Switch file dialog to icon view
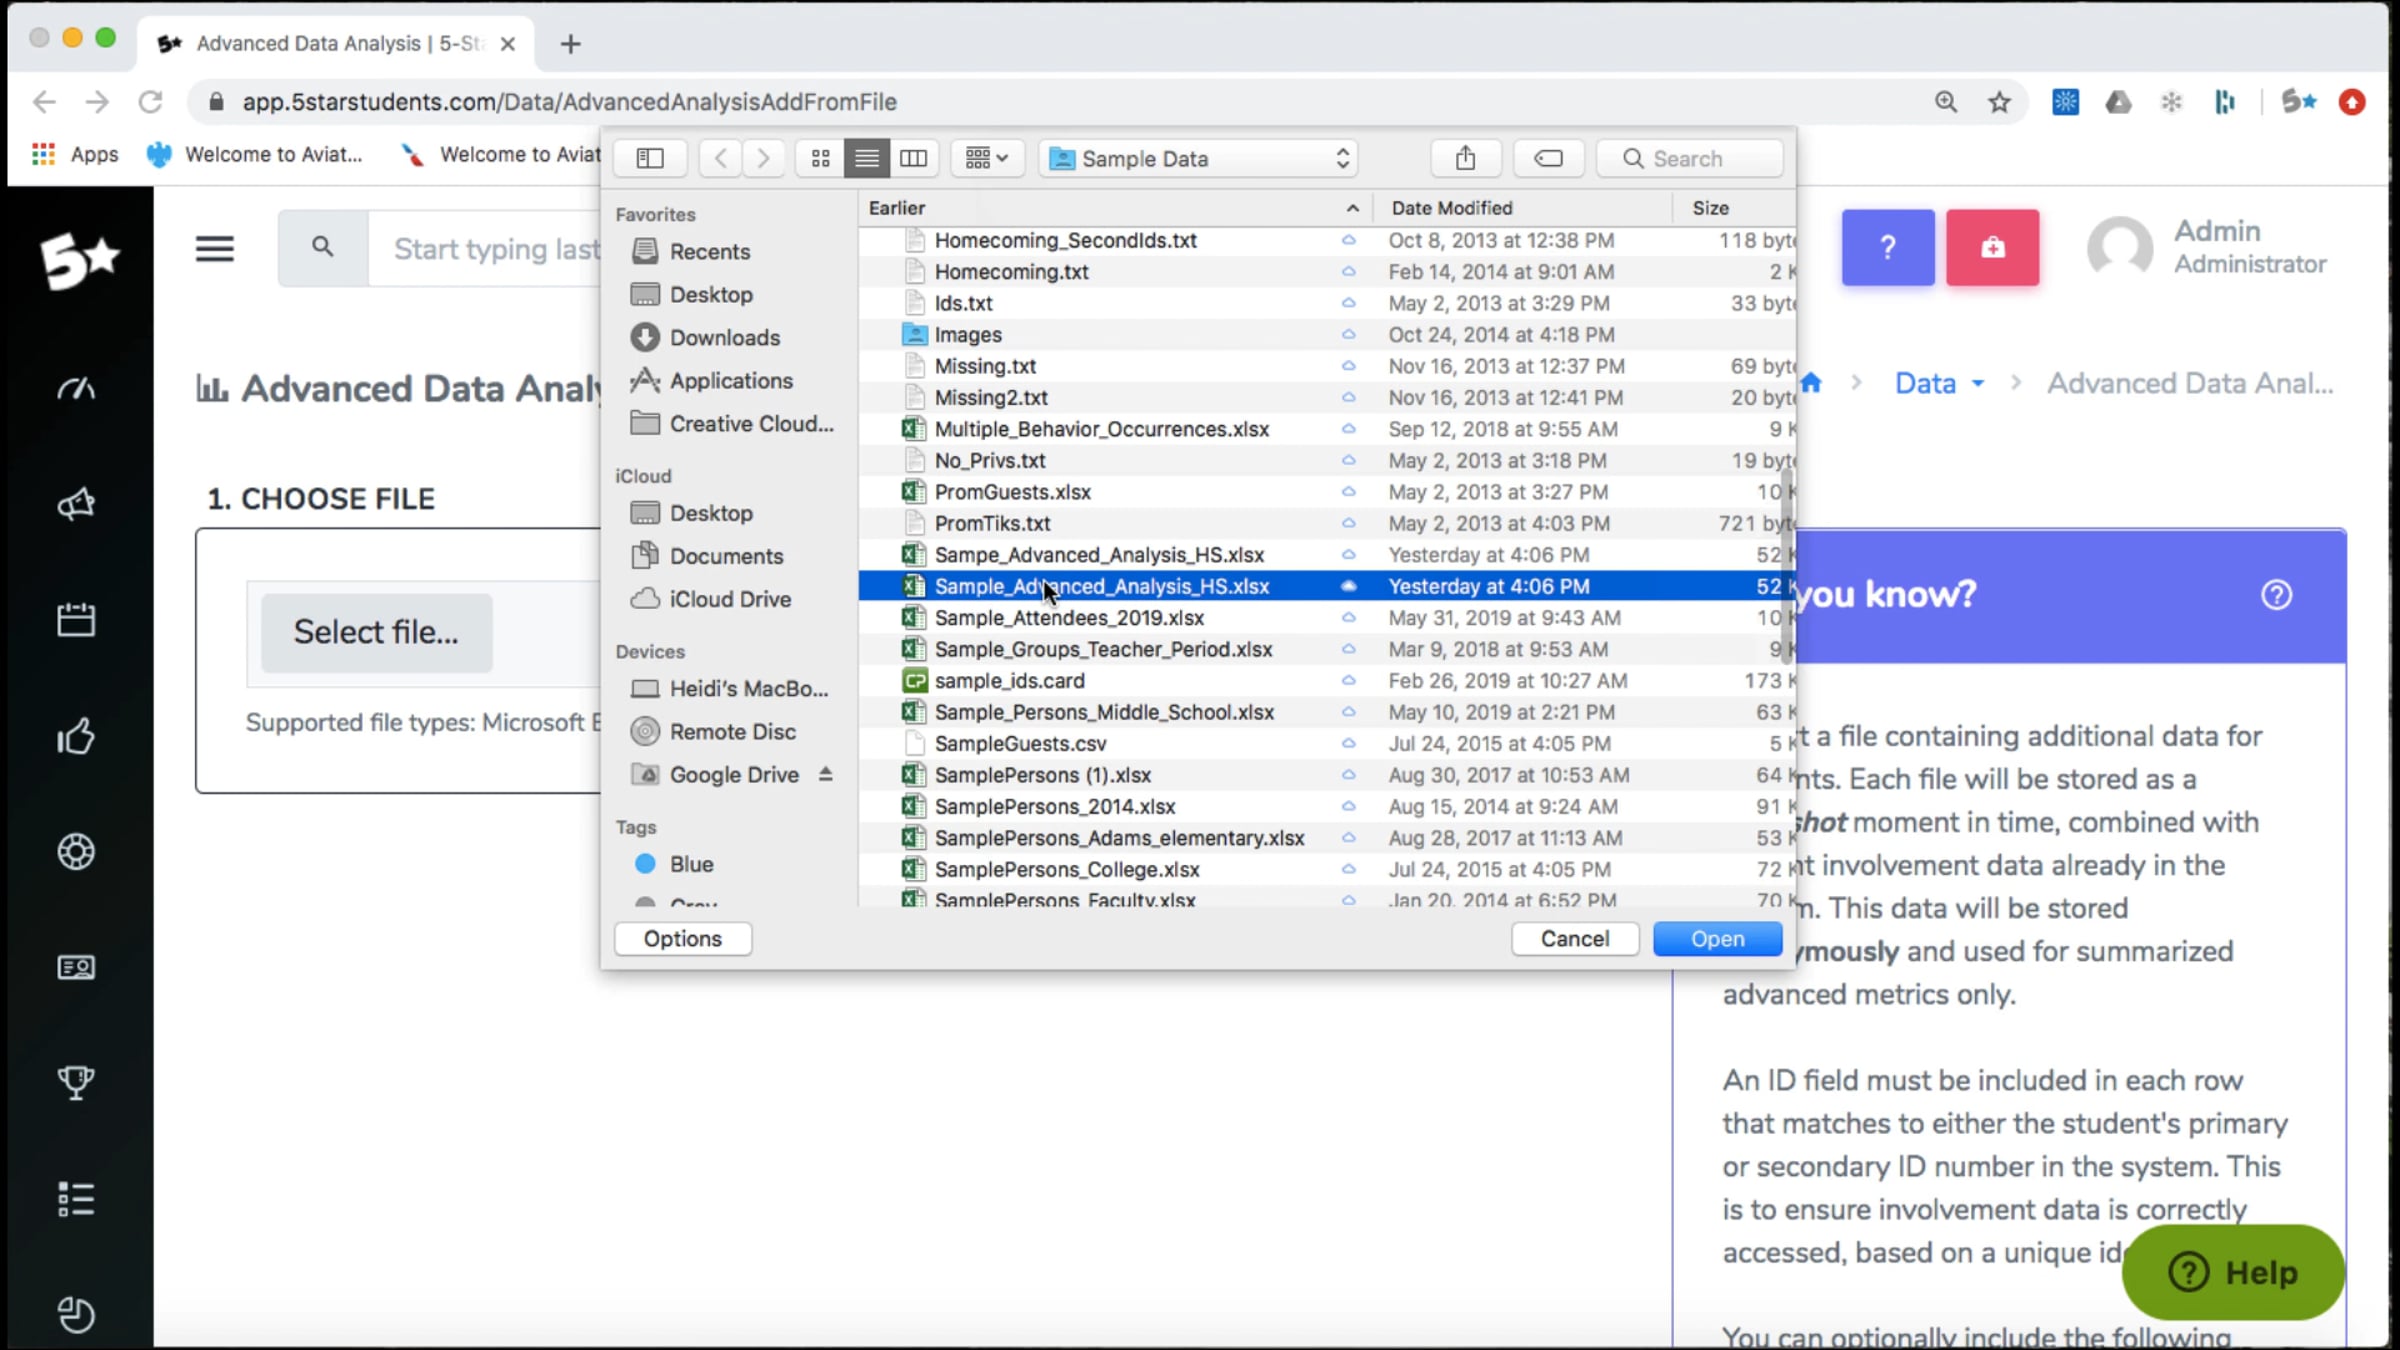 [x=820, y=158]
